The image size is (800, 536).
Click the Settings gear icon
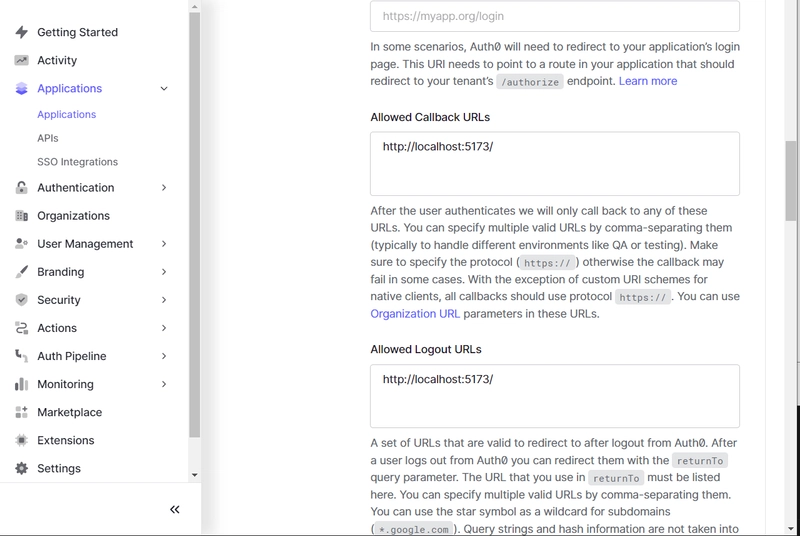21,468
